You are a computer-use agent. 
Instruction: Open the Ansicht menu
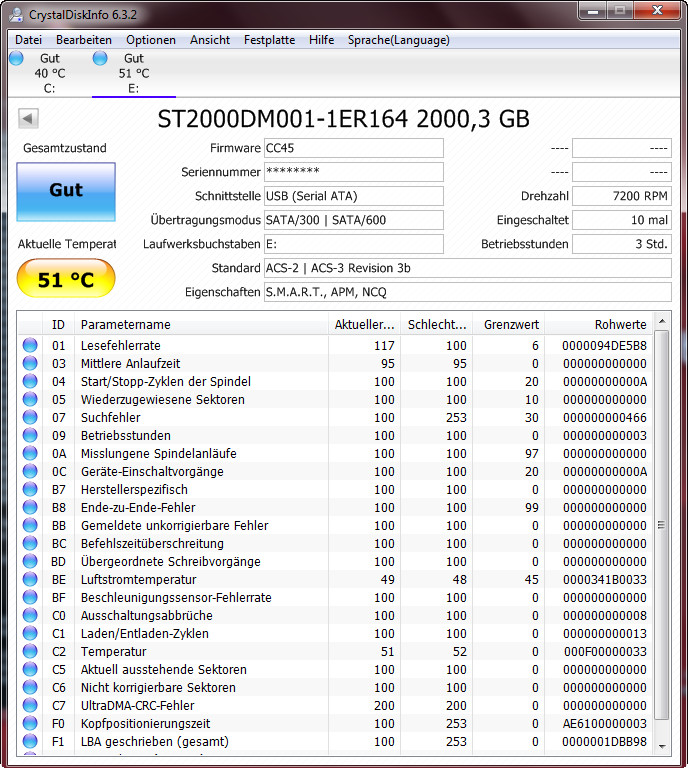tap(210, 40)
